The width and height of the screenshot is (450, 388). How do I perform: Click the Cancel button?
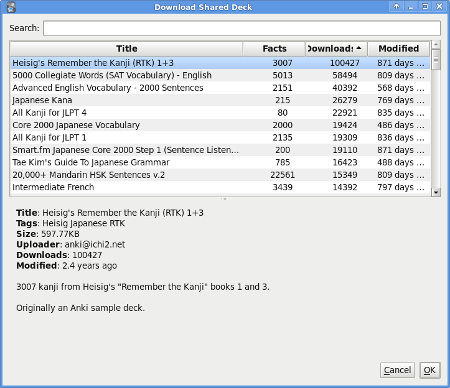[x=397, y=370]
